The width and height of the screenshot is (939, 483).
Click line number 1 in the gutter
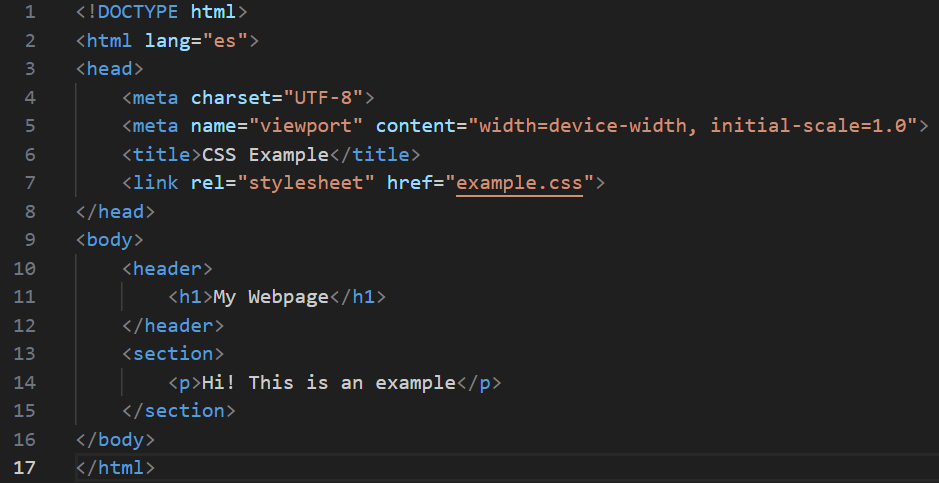[x=30, y=11]
